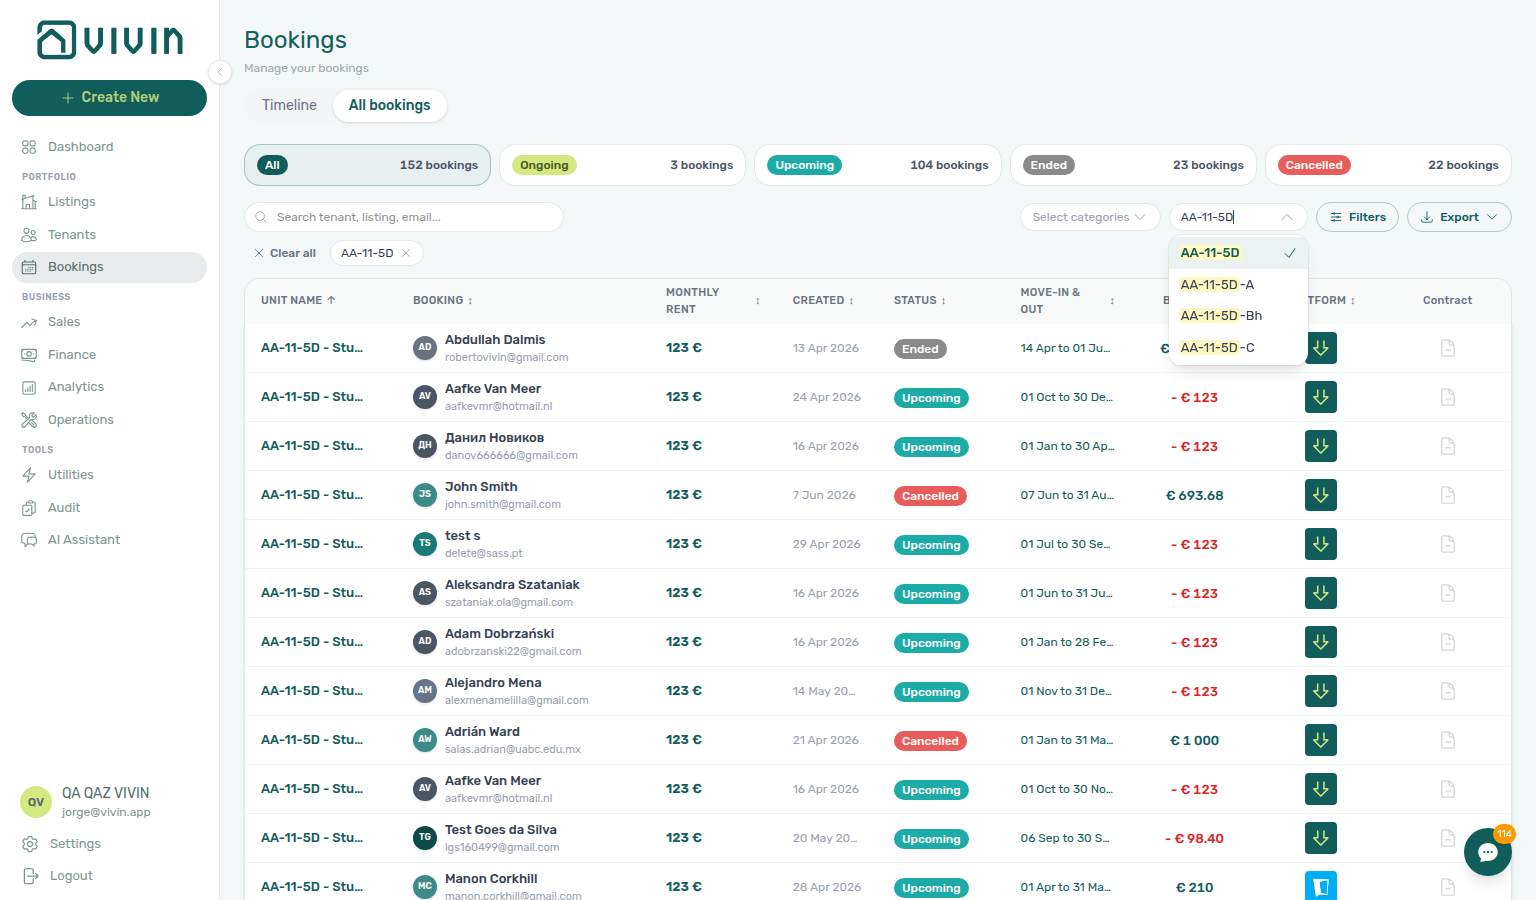Open Operations section

pyautogui.click(x=109, y=420)
